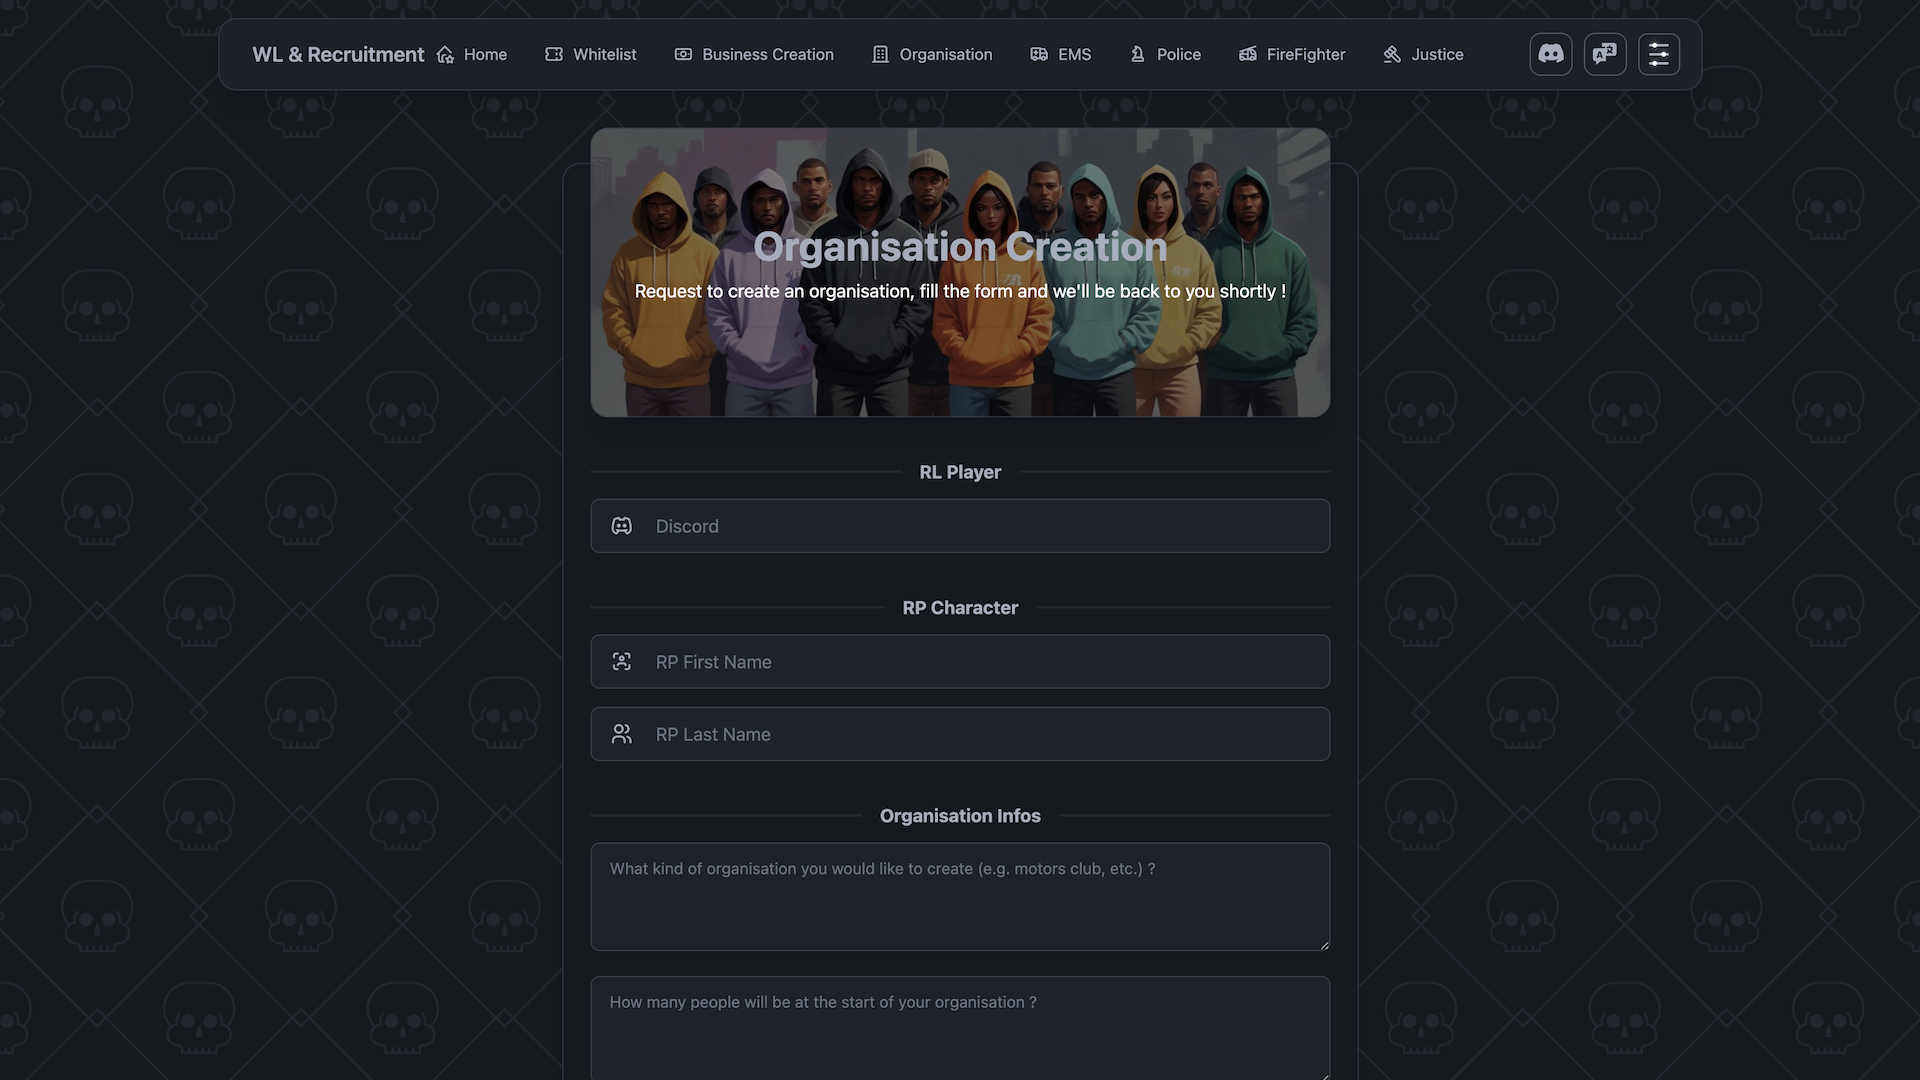The height and width of the screenshot is (1080, 1920).
Task: Open the Discord link icon in navbar
Action: click(1550, 54)
